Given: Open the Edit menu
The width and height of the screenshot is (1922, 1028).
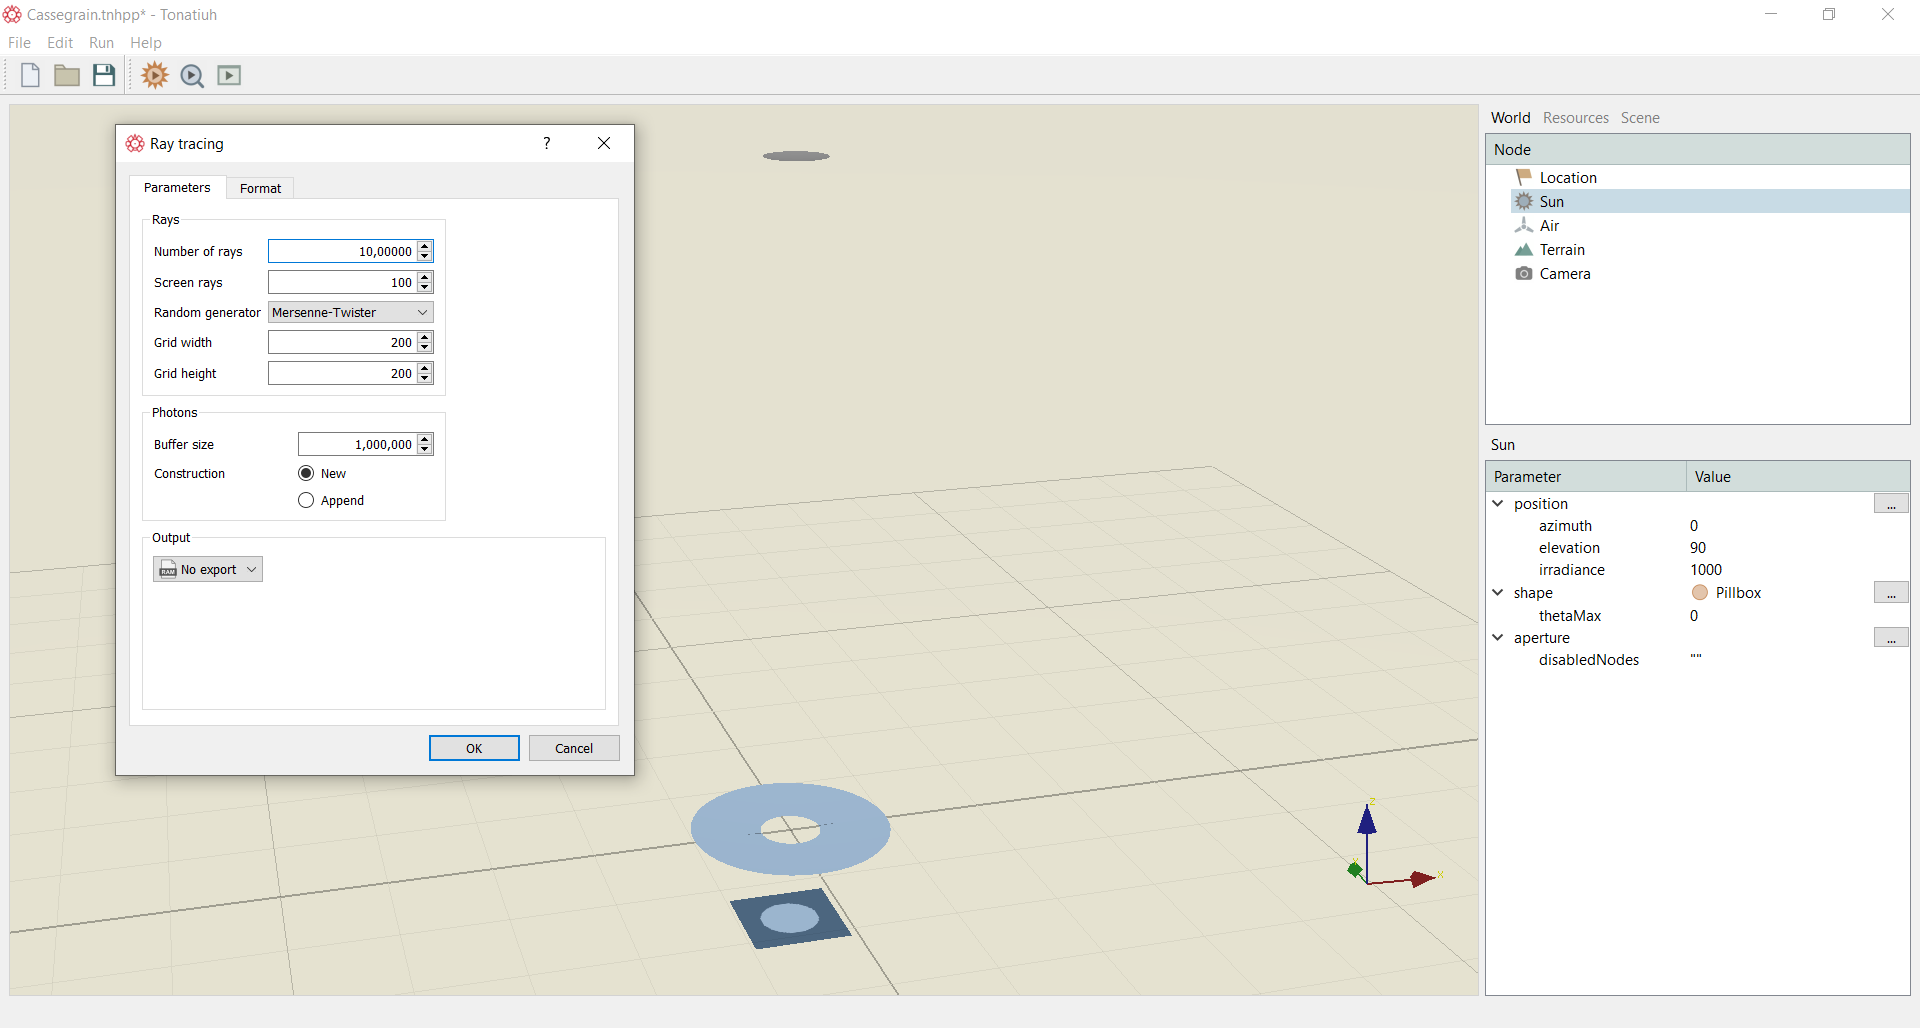Looking at the screenshot, I should tap(60, 42).
